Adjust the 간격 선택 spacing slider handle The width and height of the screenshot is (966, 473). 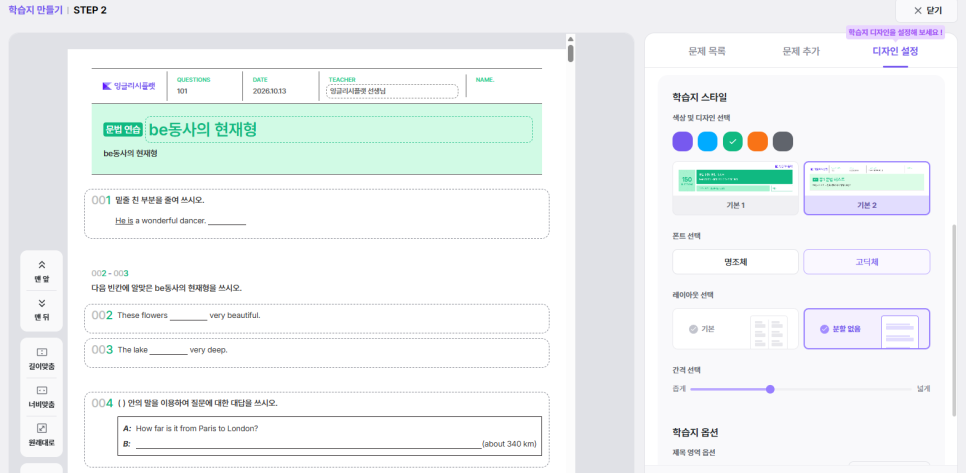770,389
